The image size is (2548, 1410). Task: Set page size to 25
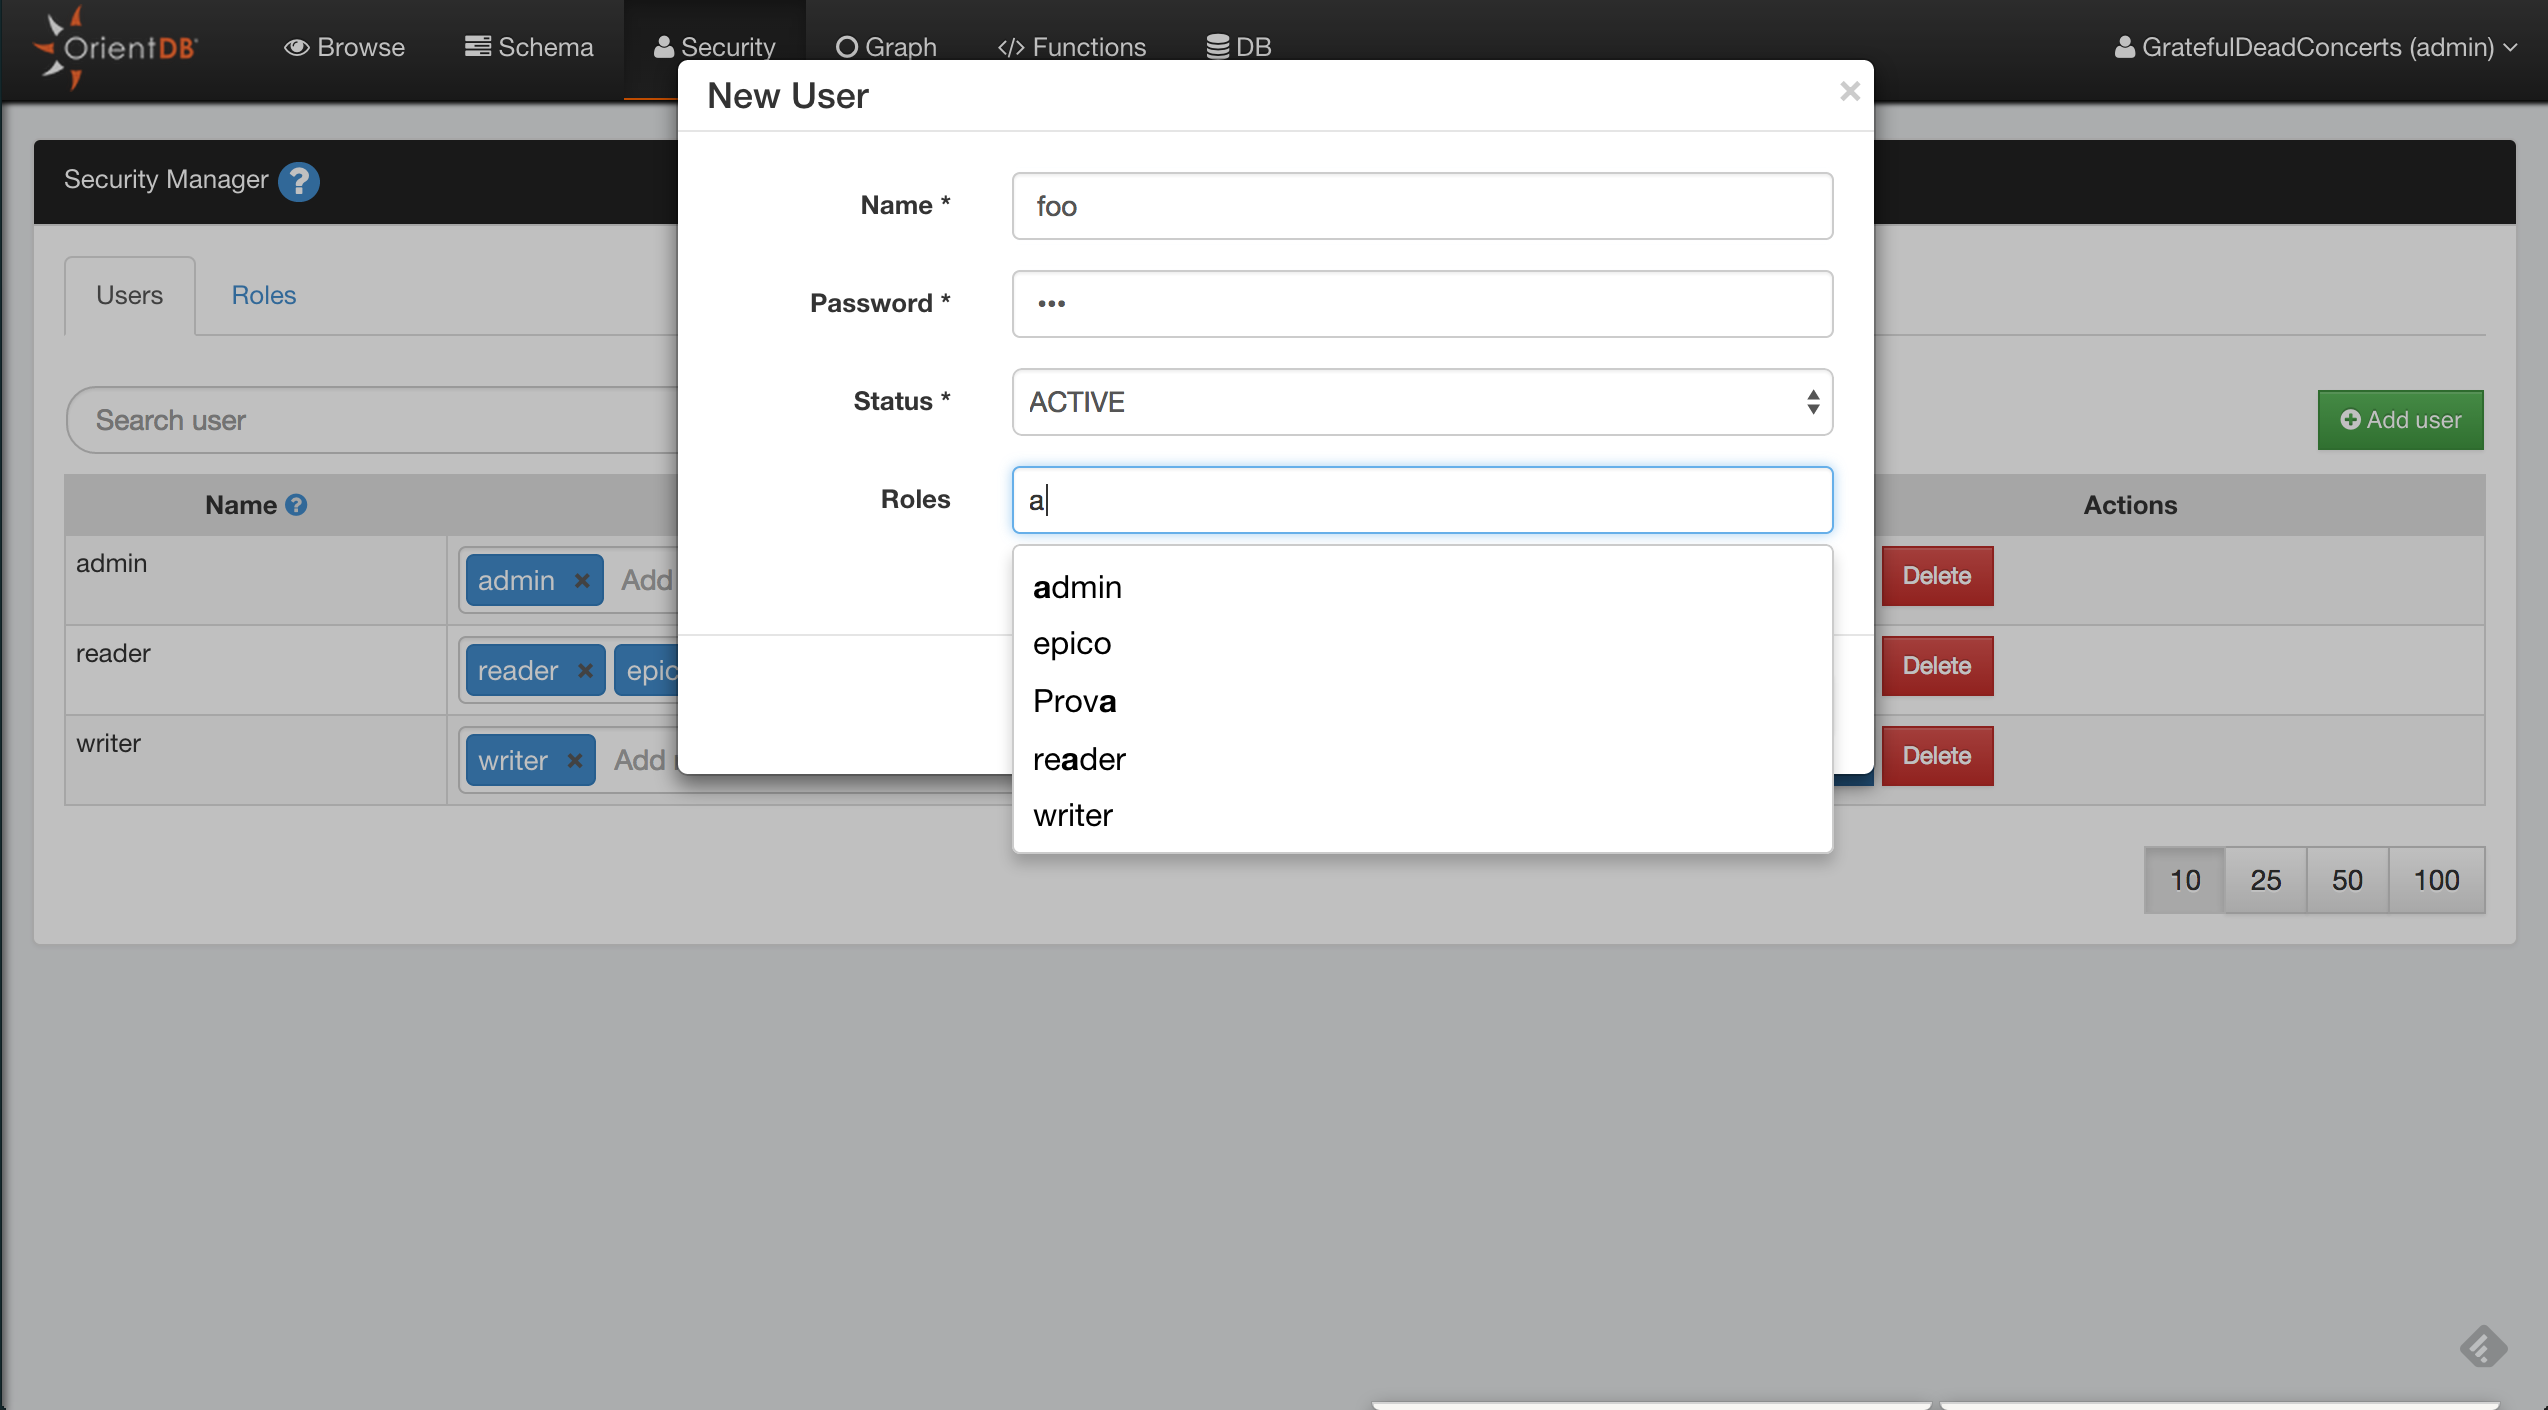point(2265,880)
